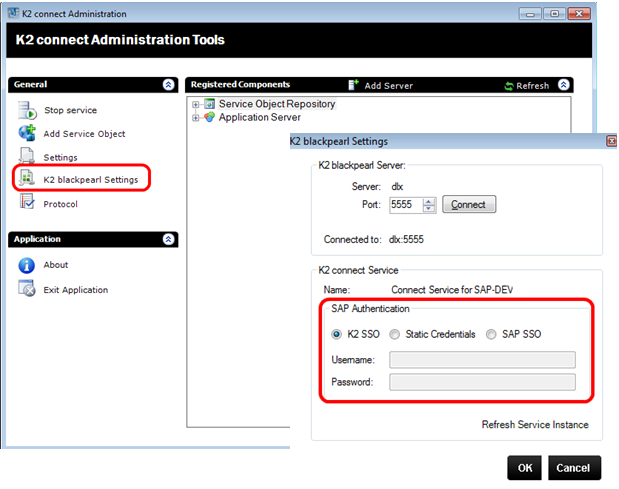Open K2 blackpearl Settings
Screen dimensions: 619x489
[x=91, y=180]
